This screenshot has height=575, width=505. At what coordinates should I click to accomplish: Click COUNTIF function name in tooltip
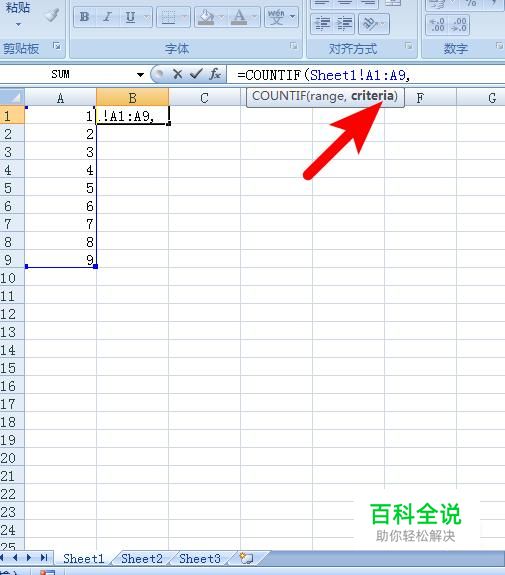(x=279, y=96)
